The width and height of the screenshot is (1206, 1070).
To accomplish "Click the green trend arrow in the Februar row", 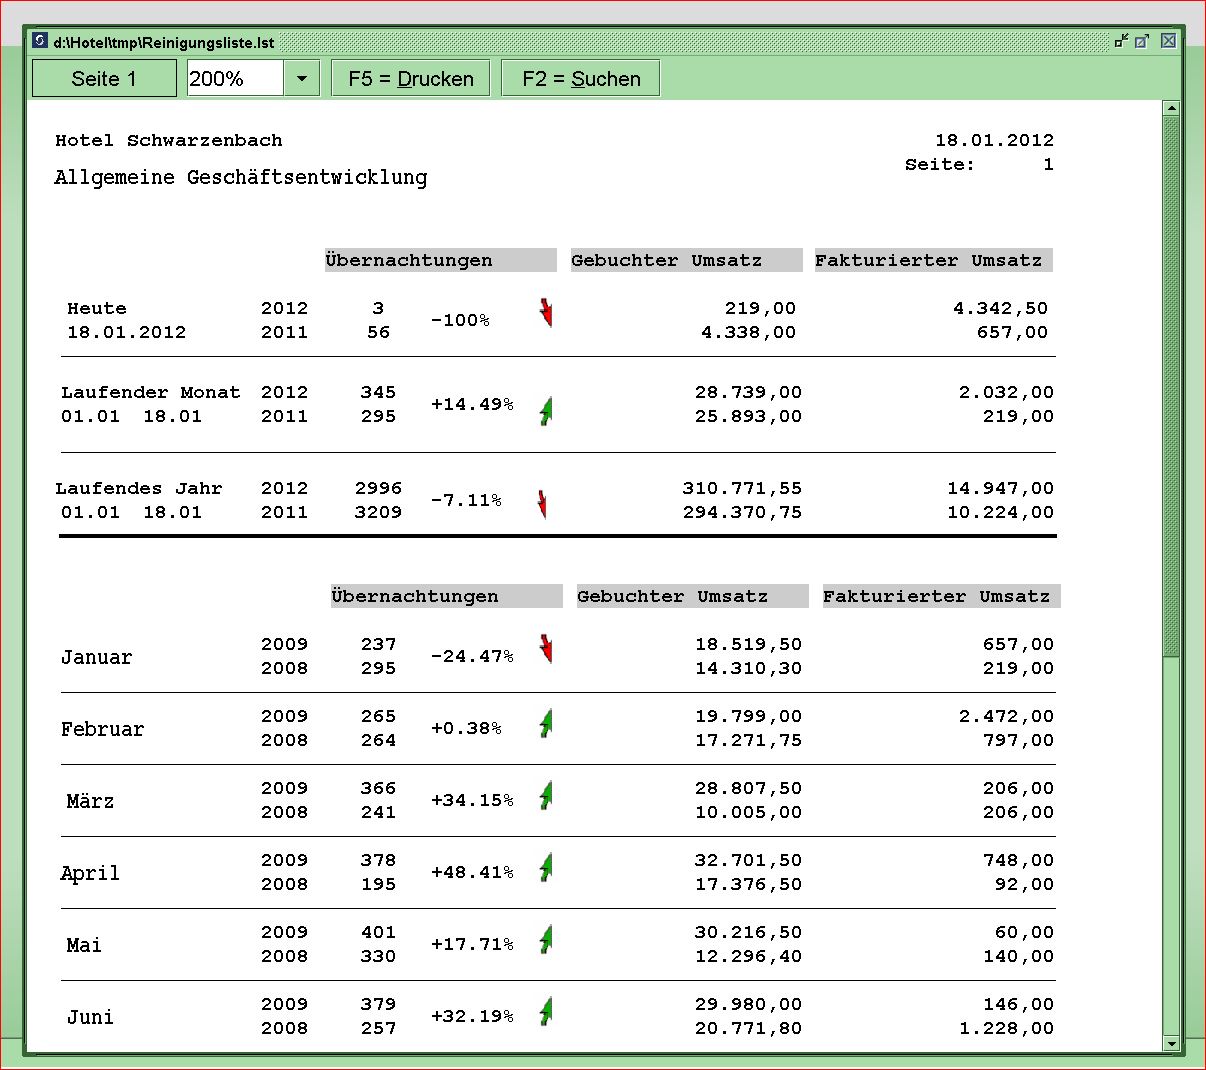I will [546, 723].
